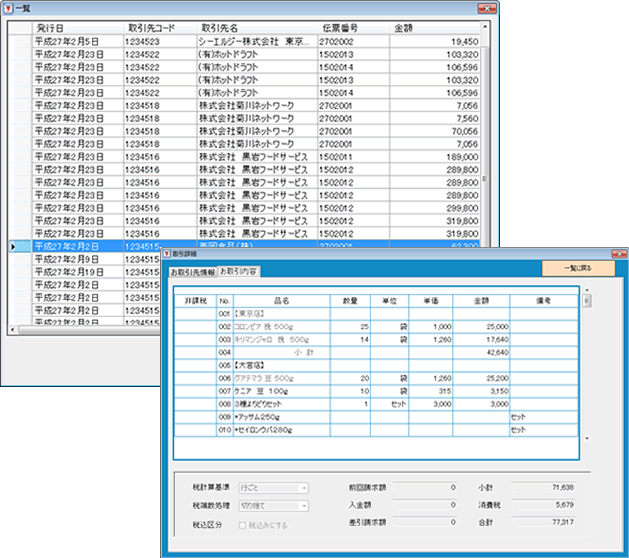The width and height of the screenshot is (629, 558).
Task: Click the 【大宮店】 item row
Action: click(376, 365)
